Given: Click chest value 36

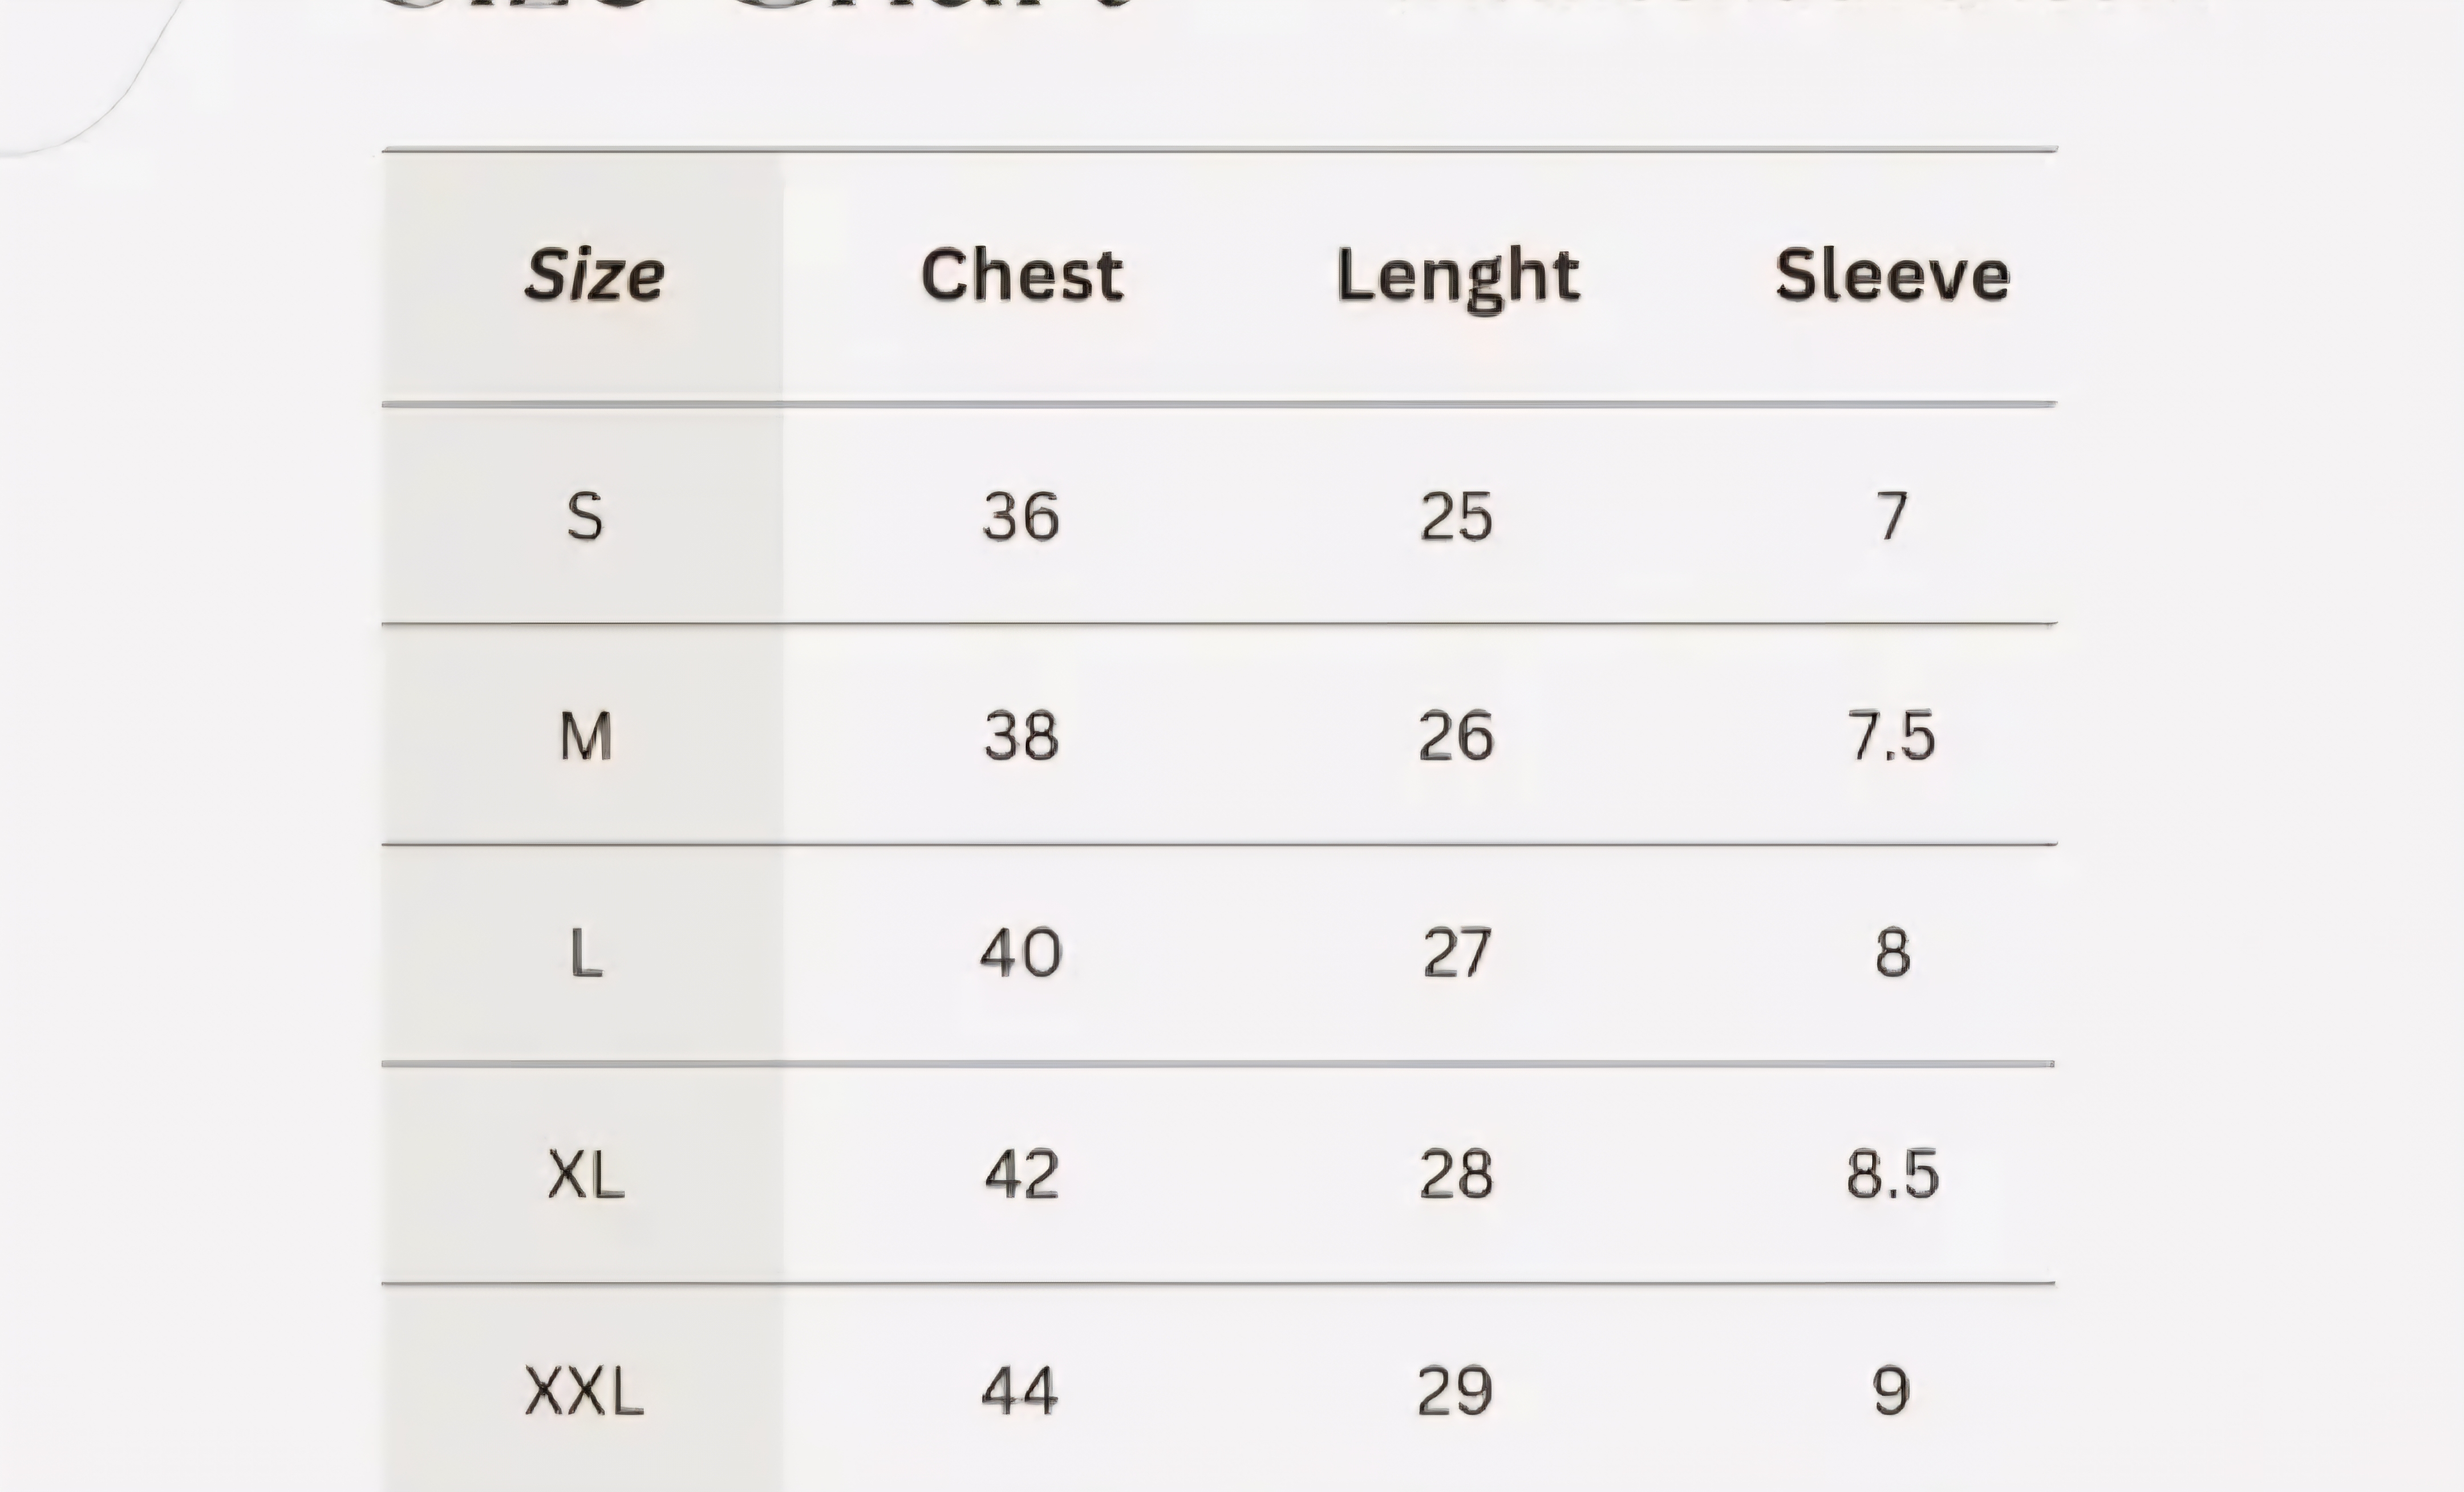Looking at the screenshot, I should coord(1020,517).
